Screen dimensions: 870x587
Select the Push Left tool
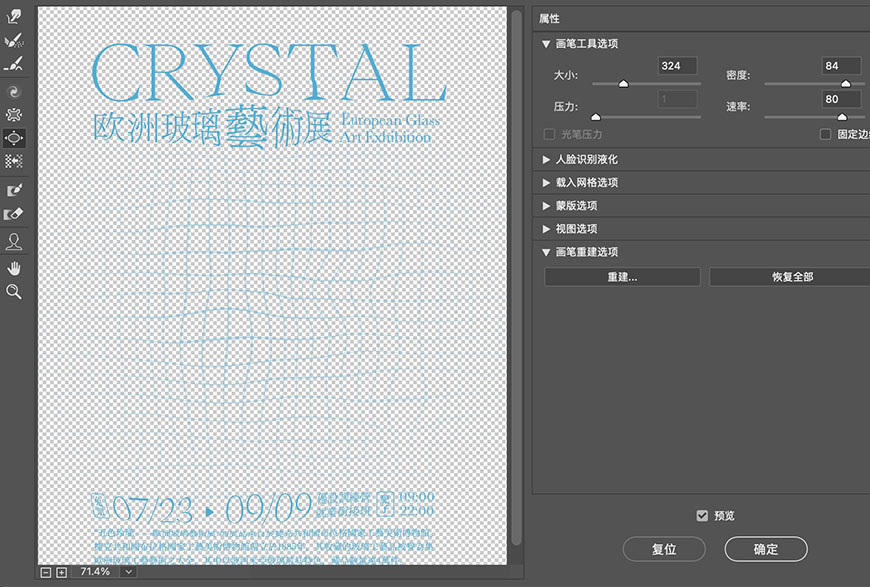[13, 161]
